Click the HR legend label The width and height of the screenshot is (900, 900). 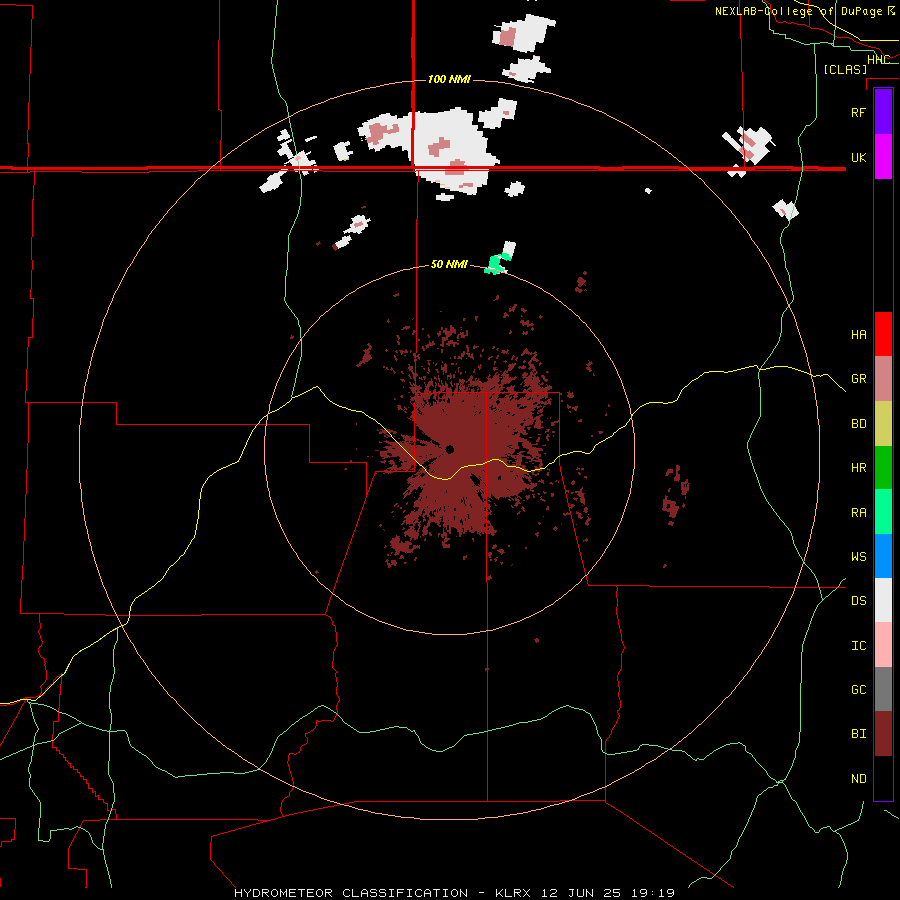858,468
